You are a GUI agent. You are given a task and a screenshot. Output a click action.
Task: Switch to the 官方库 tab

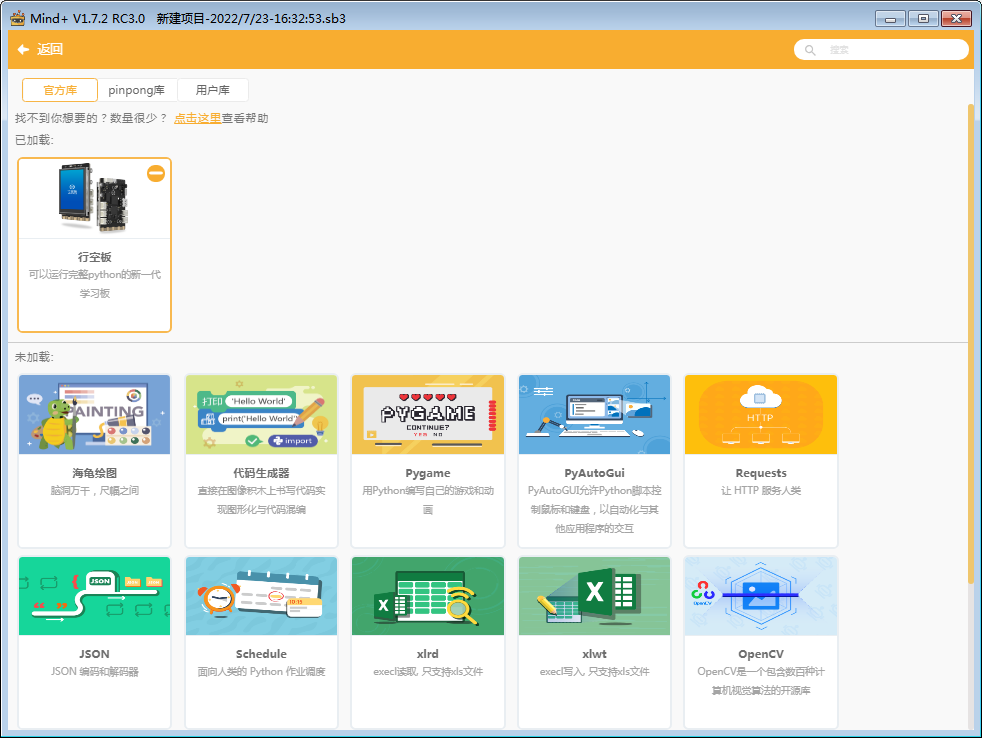(60, 90)
